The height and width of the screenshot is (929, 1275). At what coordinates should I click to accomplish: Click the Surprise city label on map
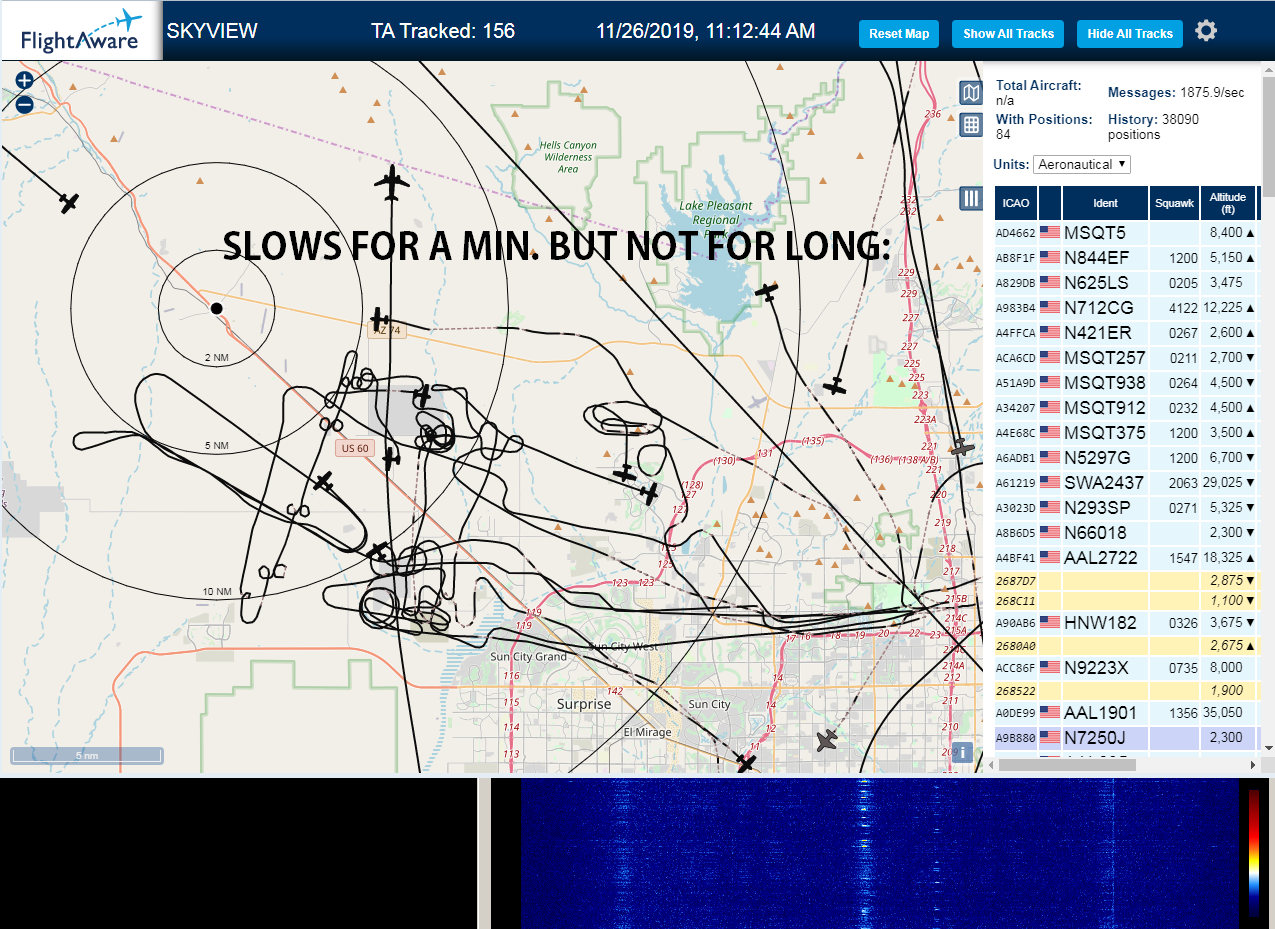click(584, 704)
